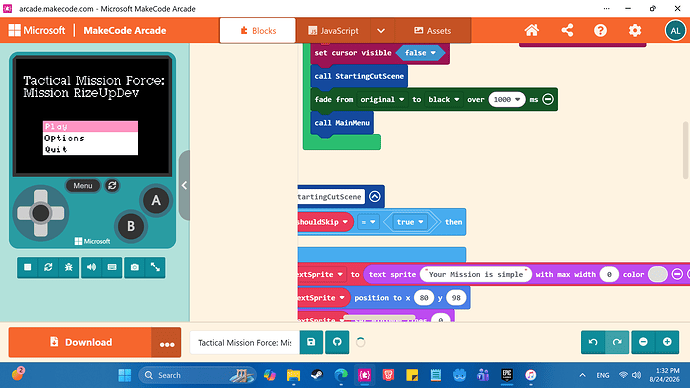
Task: Mute the simulator audio
Action: (x=92, y=267)
